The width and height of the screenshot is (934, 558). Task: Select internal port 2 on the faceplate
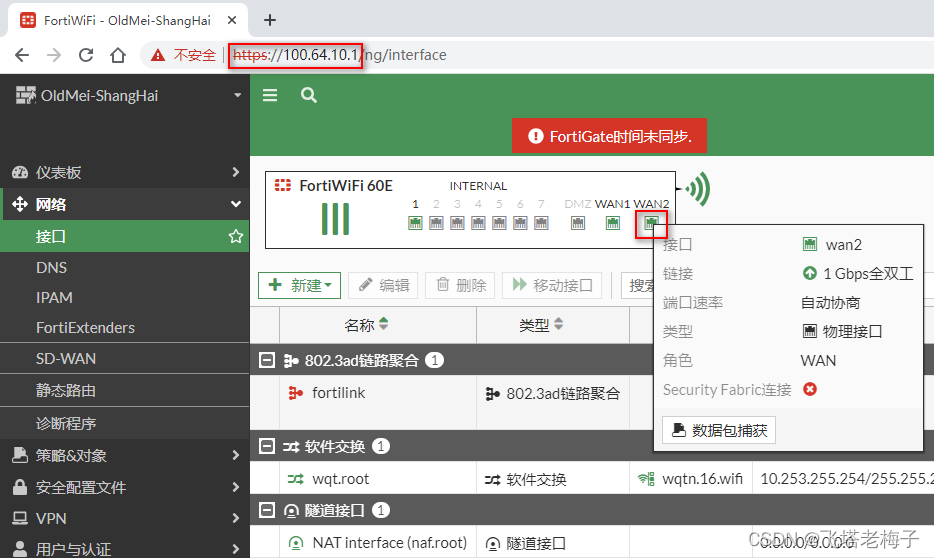click(436, 223)
